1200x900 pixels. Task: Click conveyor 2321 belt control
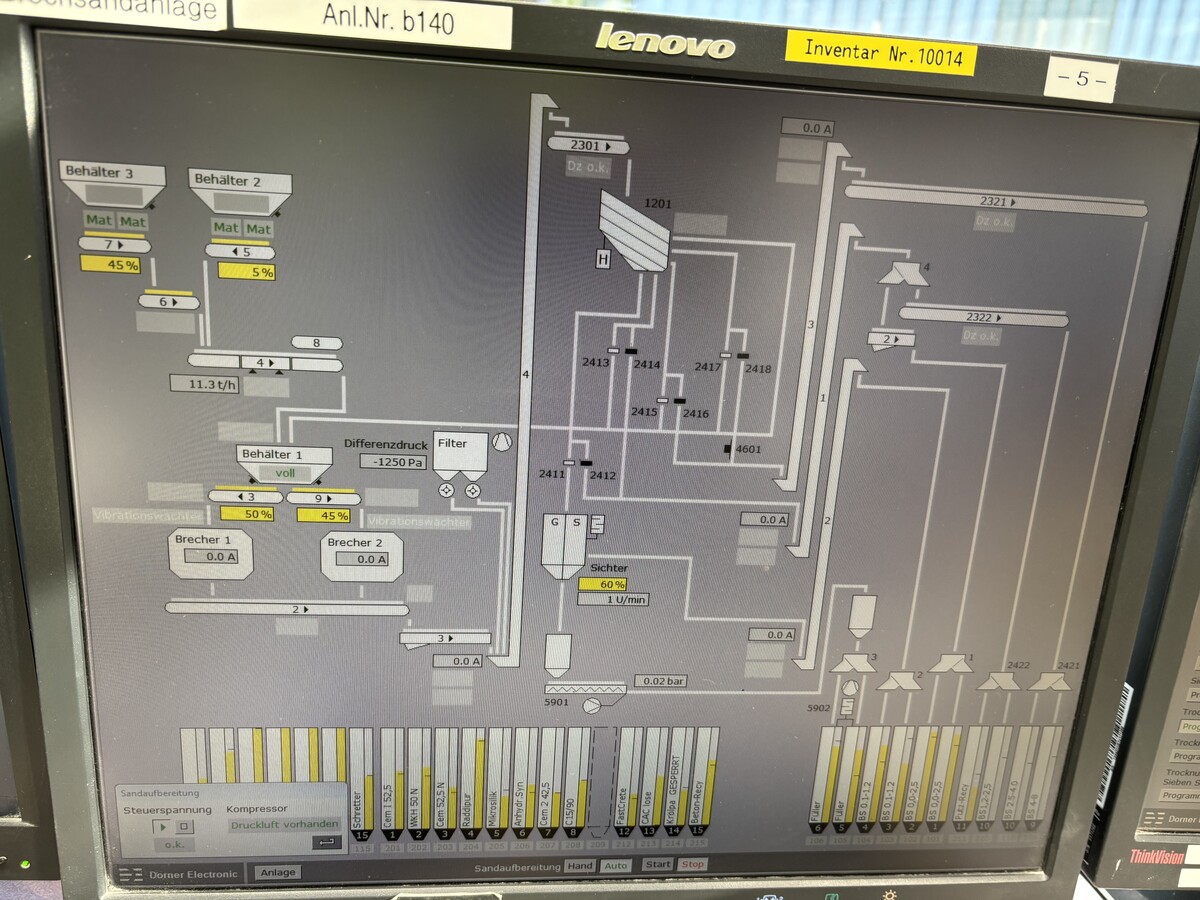995,201
